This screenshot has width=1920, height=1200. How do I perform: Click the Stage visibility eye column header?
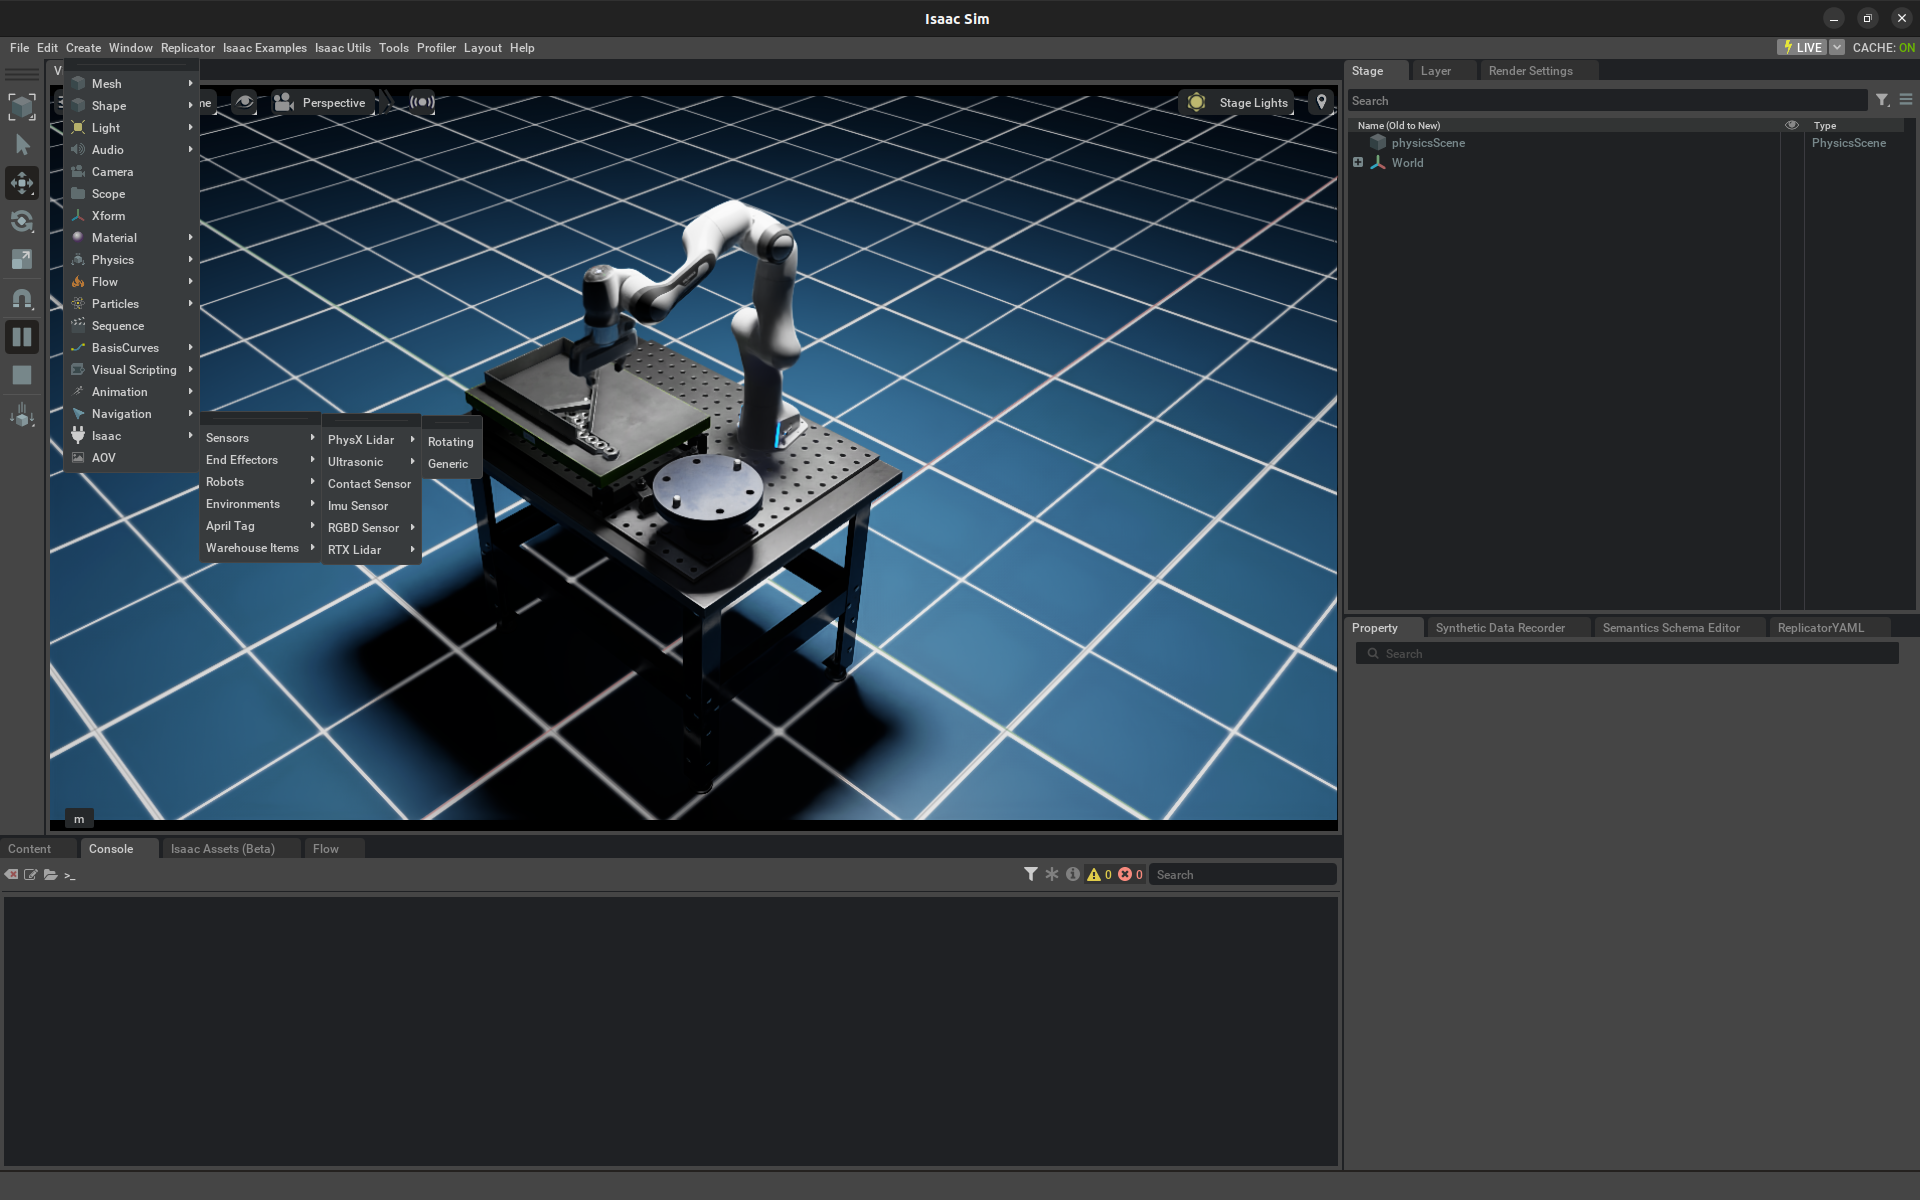[x=1792, y=125]
